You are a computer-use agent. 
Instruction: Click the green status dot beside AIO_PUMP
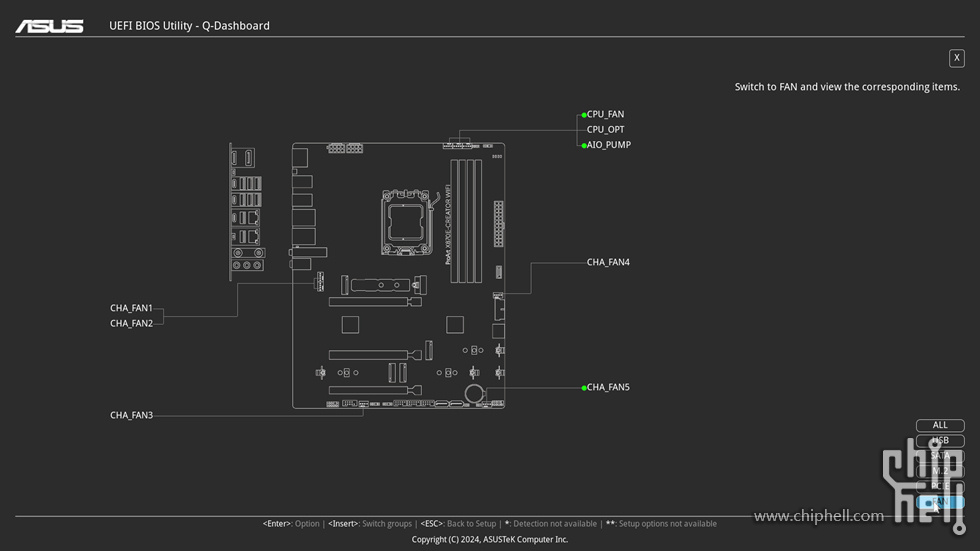(584, 146)
